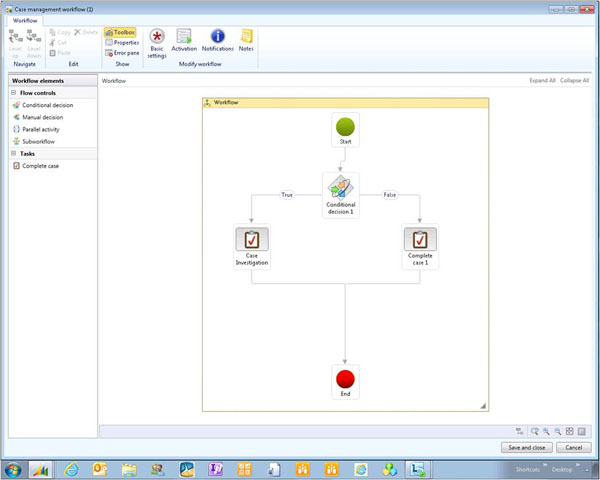Viewport: 600px width, 480px height.
Task: Click the green Start node
Action: tap(345, 130)
